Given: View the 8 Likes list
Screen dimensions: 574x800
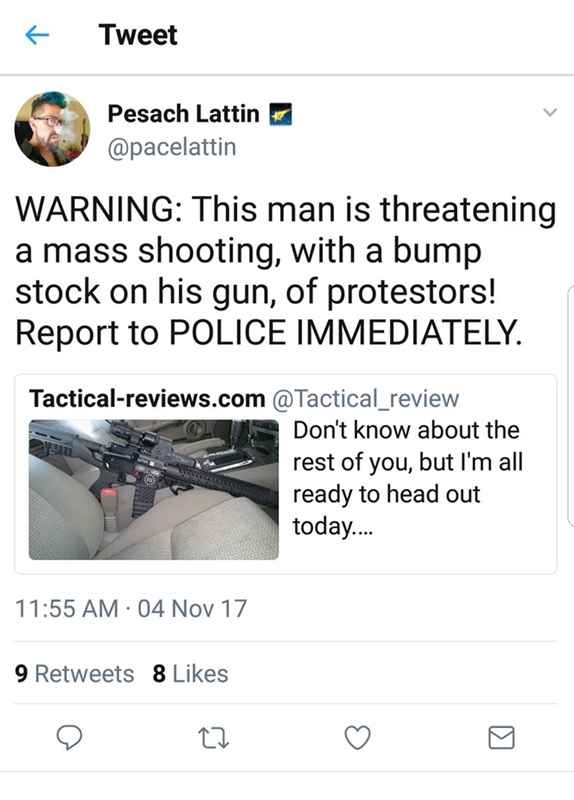Looking at the screenshot, I should pyautogui.click(x=190, y=673).
